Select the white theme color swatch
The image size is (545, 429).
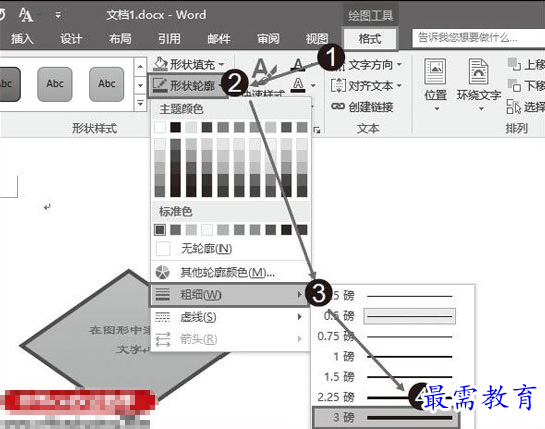pos(160,127)
